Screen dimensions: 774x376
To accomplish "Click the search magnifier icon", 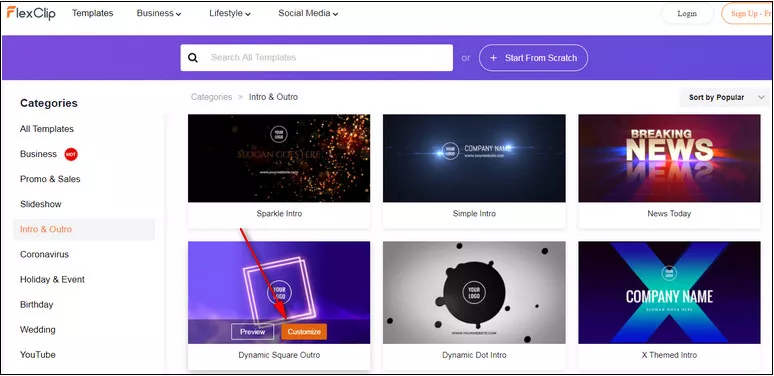I will coord(193,58).
